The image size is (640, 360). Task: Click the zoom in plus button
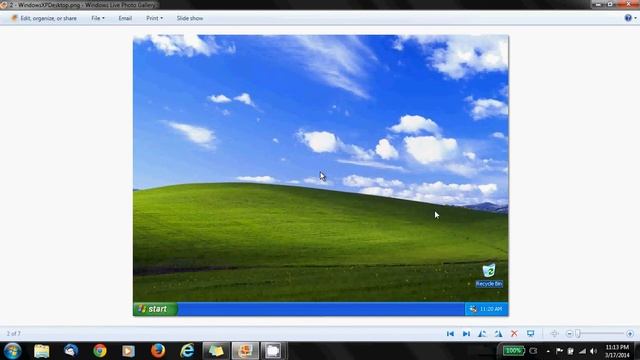tap(630, 334)
